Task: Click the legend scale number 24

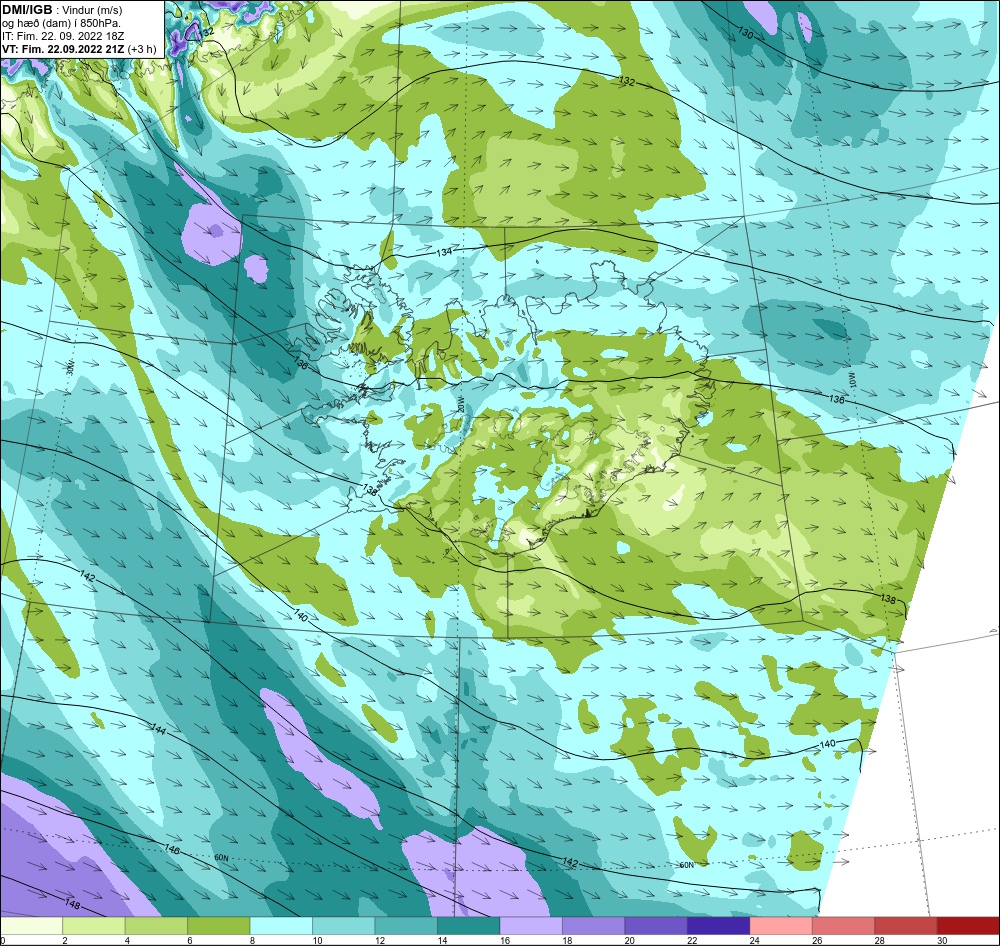Action: coord(754,940)
